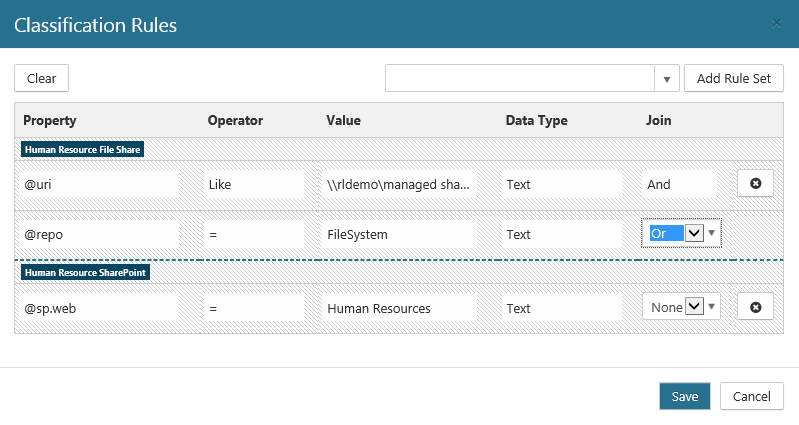The height and width of the screenshot is (425, 799).
Task: Open the rule set selection dropdown arrow
Action: (667, 79)
